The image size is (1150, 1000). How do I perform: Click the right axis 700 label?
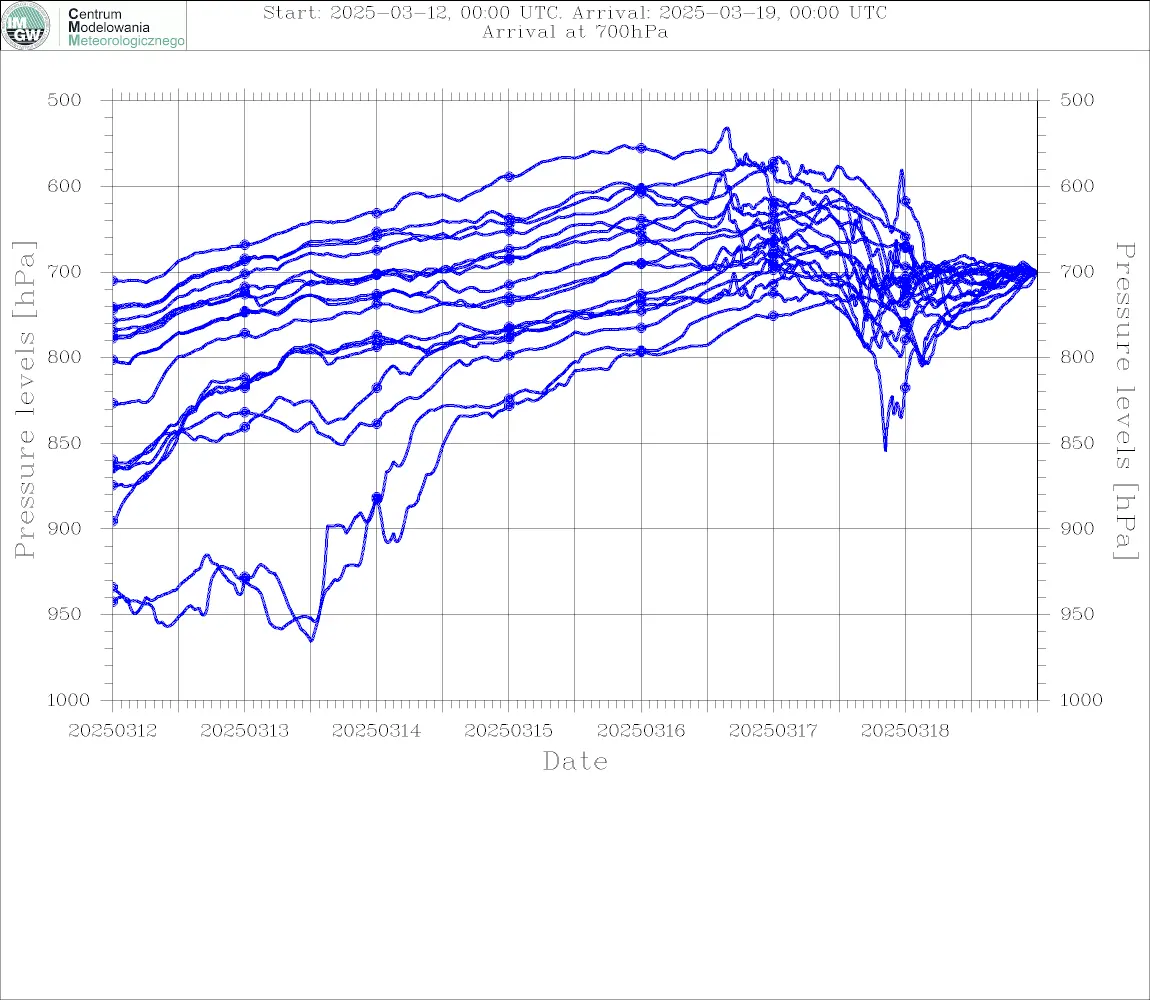1077,271
